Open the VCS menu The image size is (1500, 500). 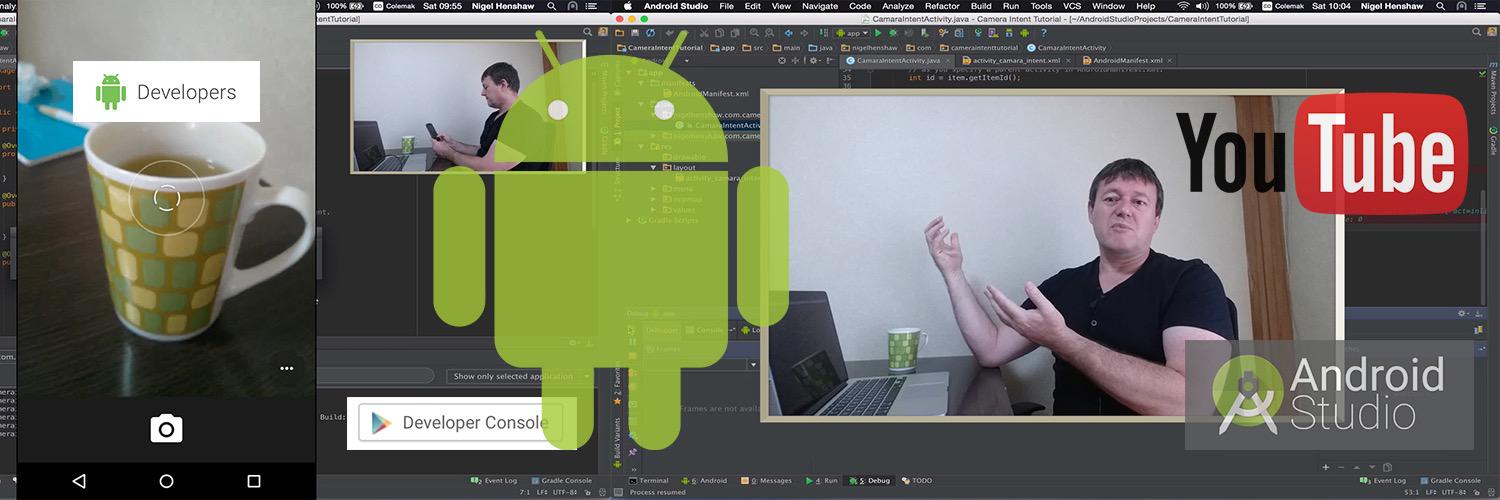pos(1072,6)
